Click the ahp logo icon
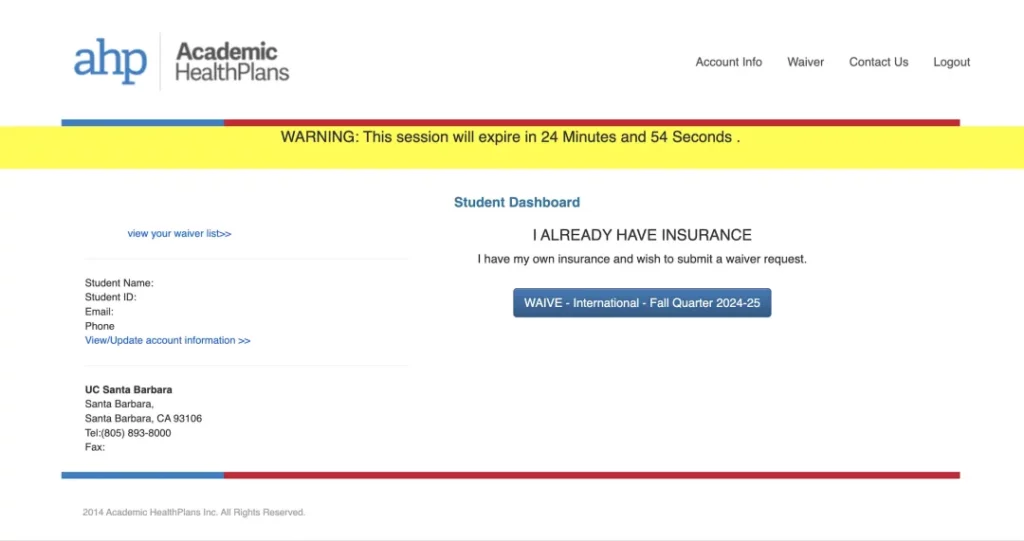The height and width of the screenshot is (541, 1024). pos(110,61)
